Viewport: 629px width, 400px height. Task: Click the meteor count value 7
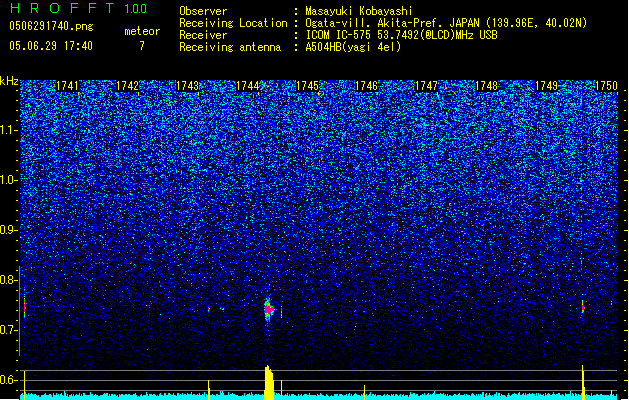(142, 46)
